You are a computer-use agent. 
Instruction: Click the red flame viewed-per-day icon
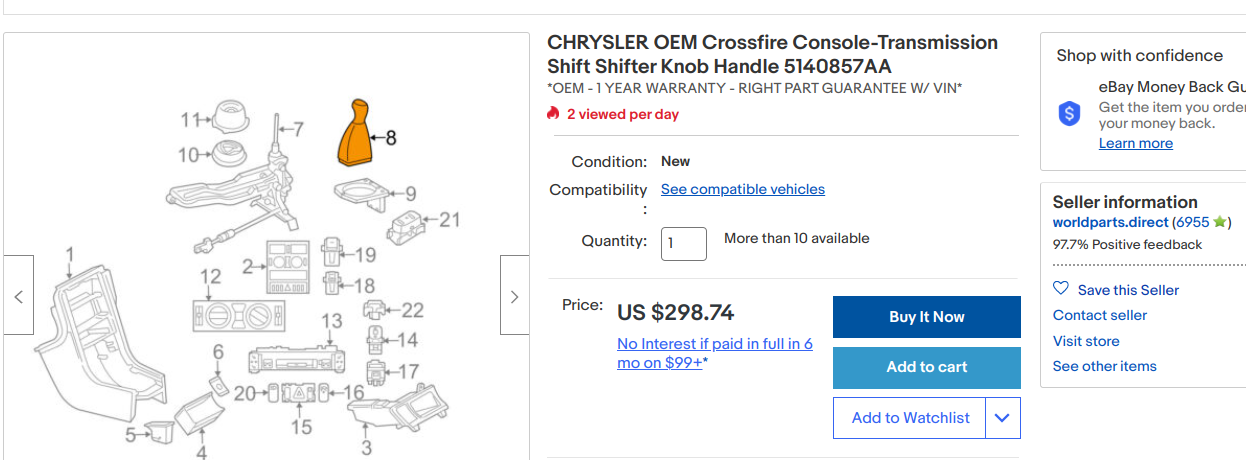tap(553, 114)
